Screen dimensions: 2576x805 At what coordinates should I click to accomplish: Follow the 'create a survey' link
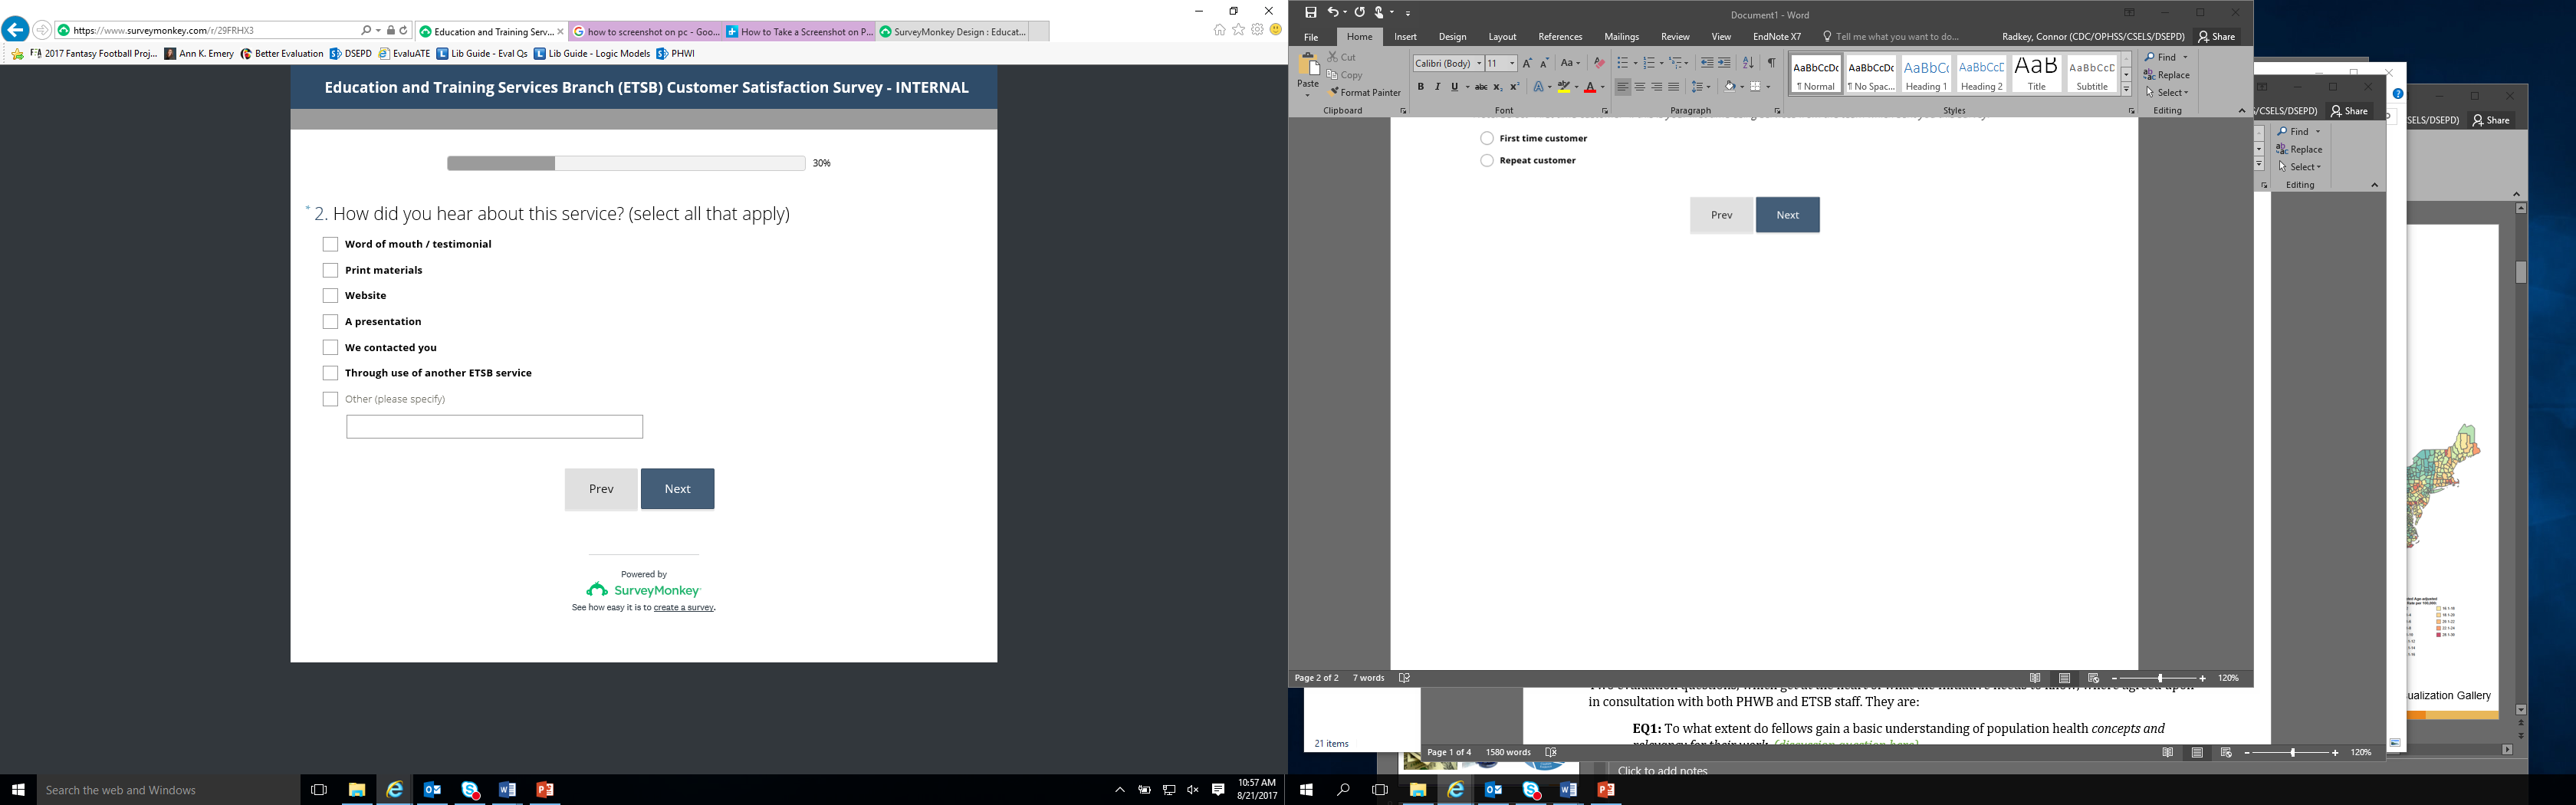coord(684,608)
